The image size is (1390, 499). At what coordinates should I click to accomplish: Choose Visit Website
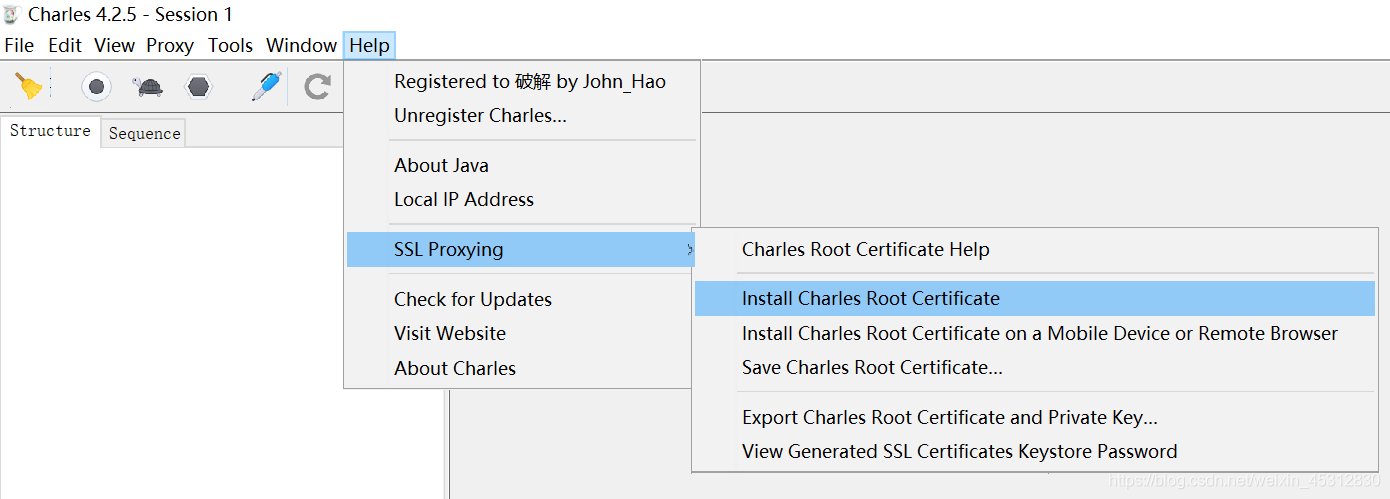tap(521, 334)
